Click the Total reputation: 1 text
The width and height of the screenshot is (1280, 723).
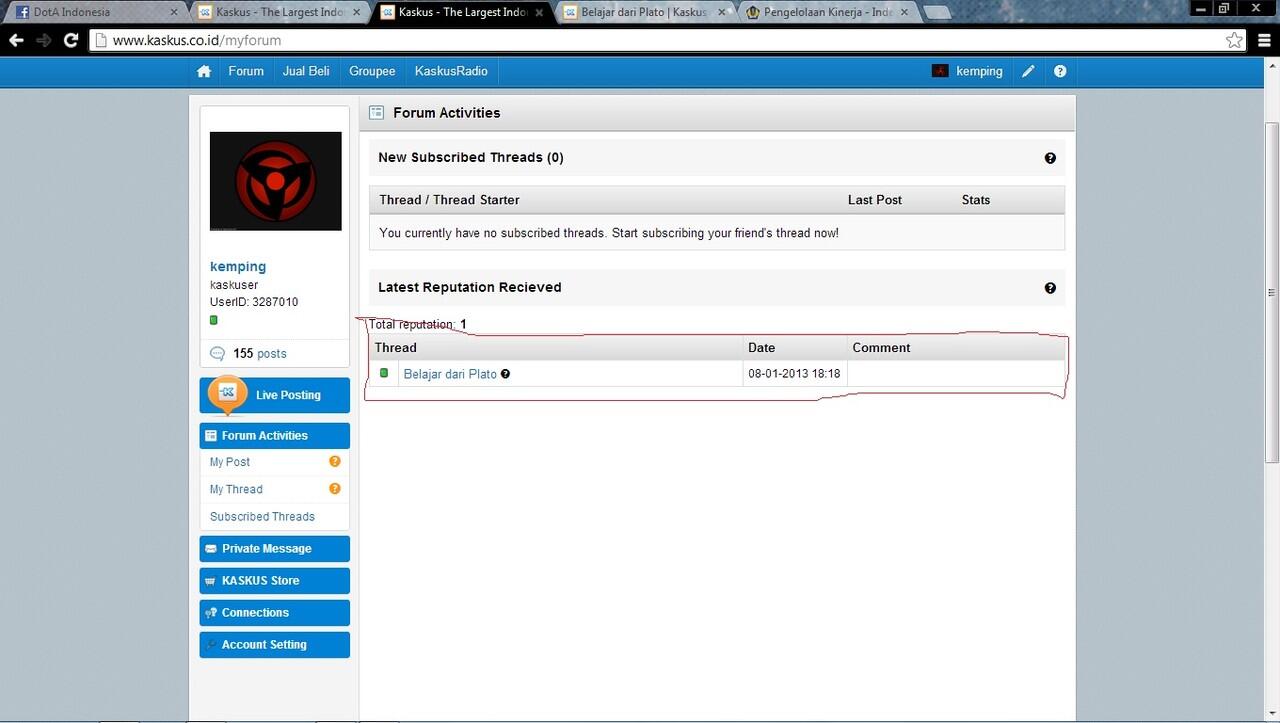(x=418, y=324)
